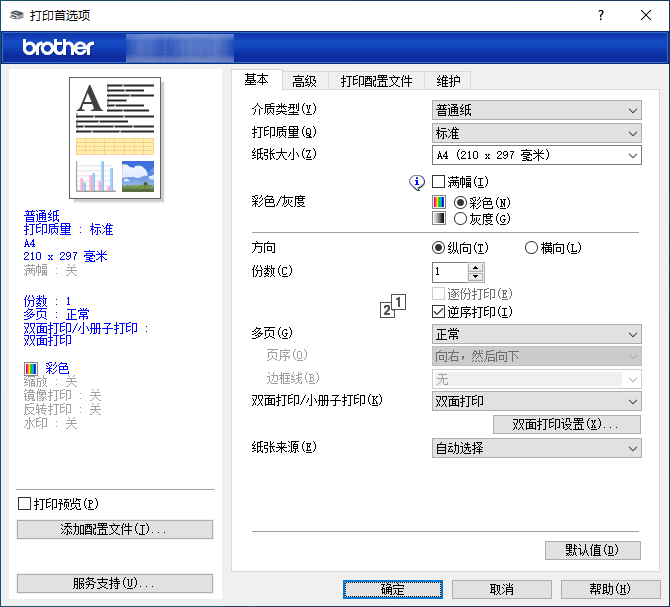
Task: Click the 确定 button
Action: (x=393, y=589)
